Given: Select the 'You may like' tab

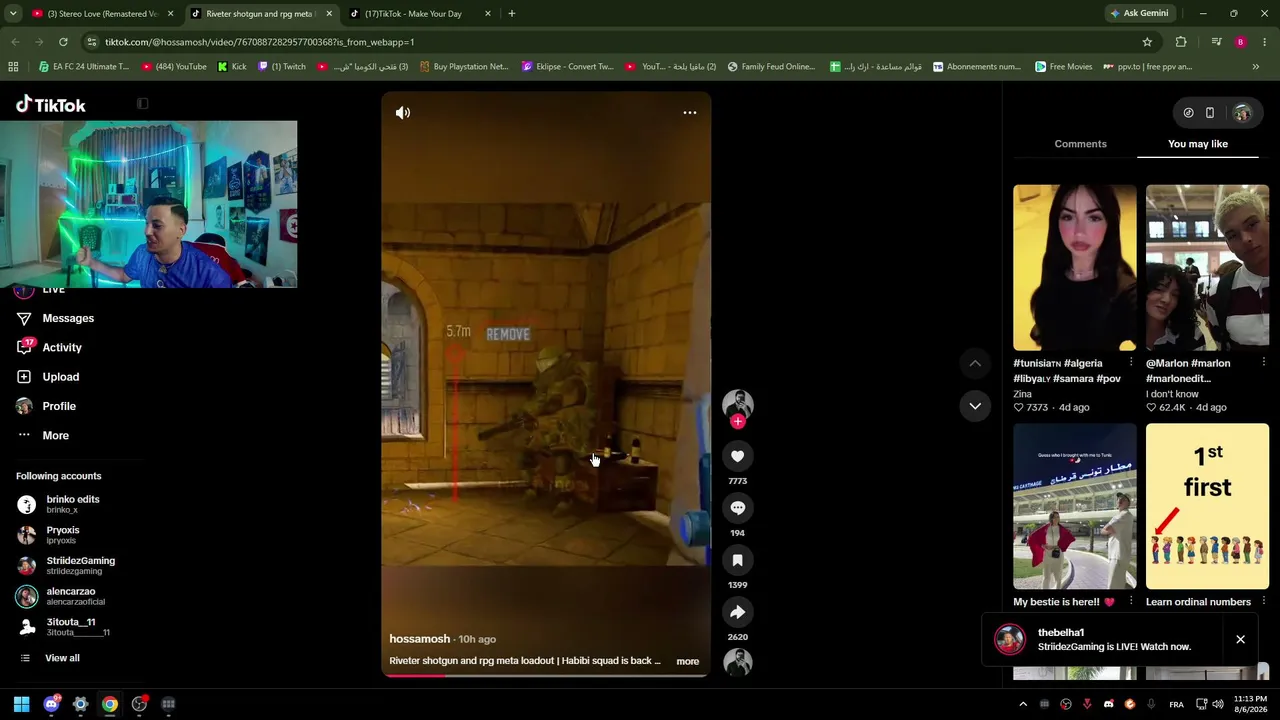Looking at the screenshot, I should [x=1198, y=144].
